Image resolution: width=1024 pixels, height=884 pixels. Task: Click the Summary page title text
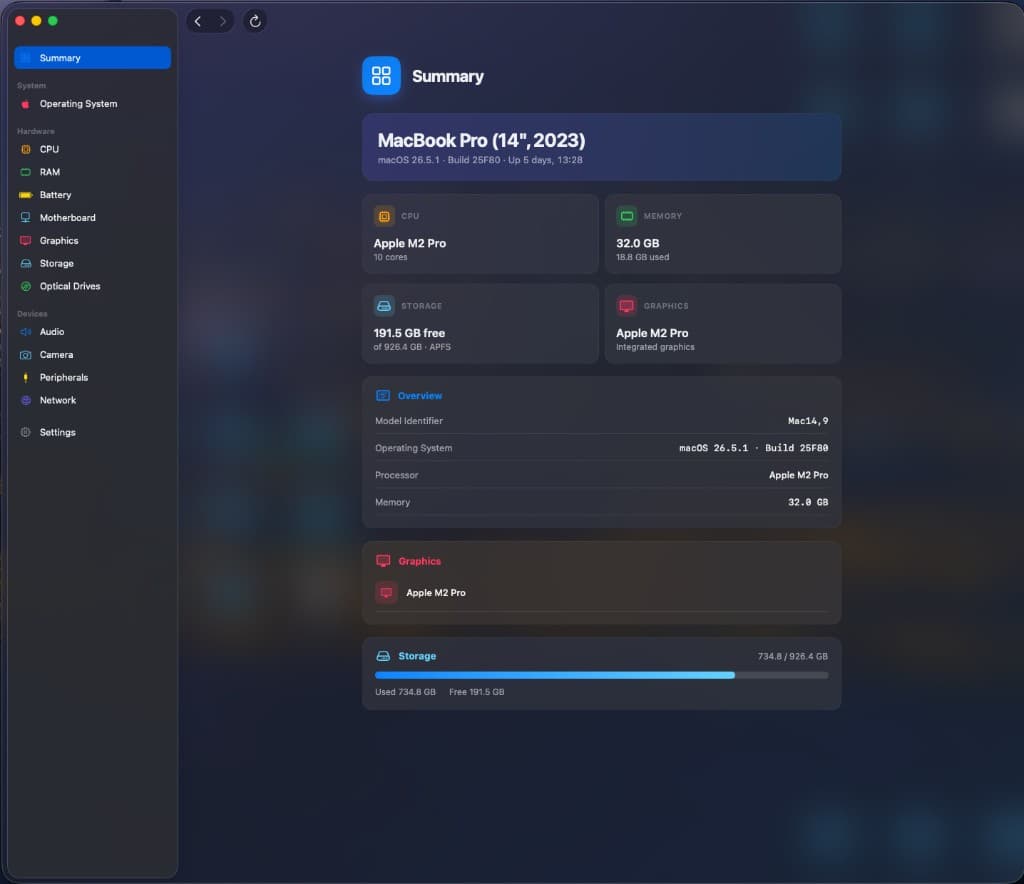(x=447, y=76)
